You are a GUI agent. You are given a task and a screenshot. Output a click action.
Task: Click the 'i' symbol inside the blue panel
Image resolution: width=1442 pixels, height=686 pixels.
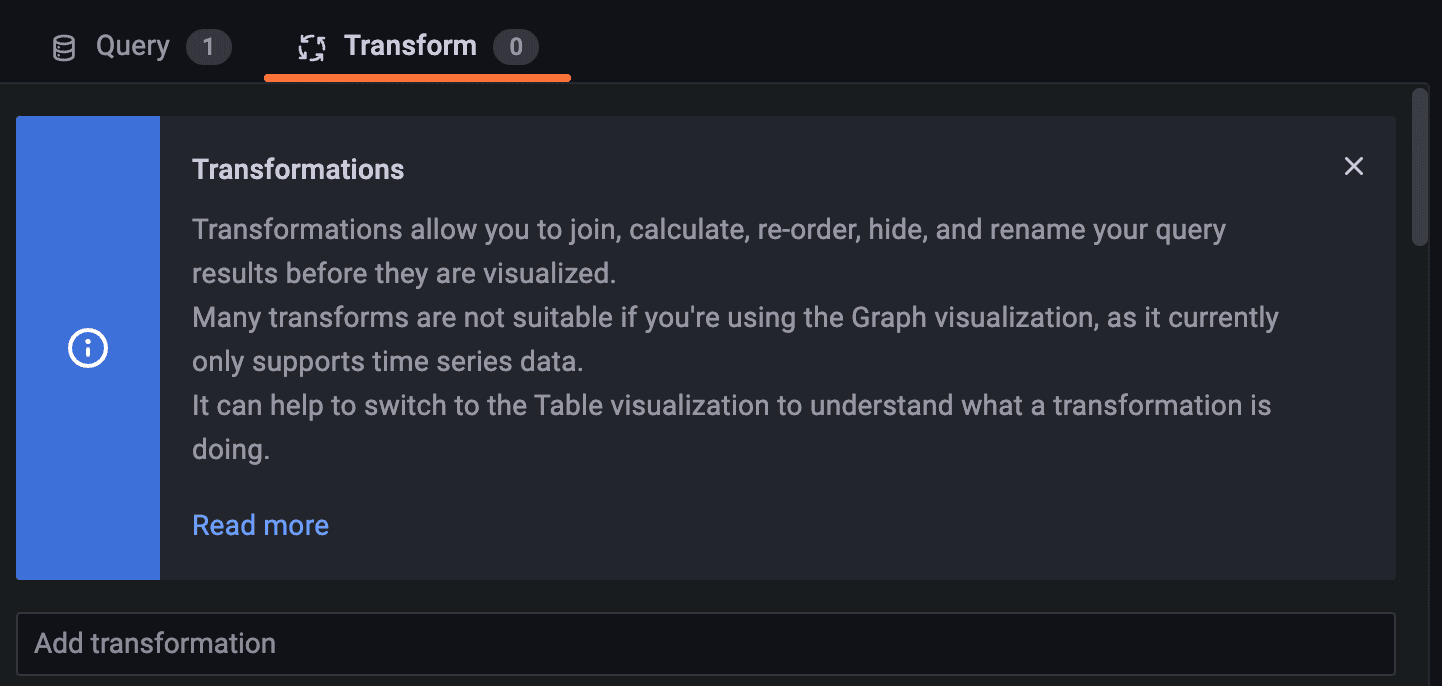click(x=87, y=348)
